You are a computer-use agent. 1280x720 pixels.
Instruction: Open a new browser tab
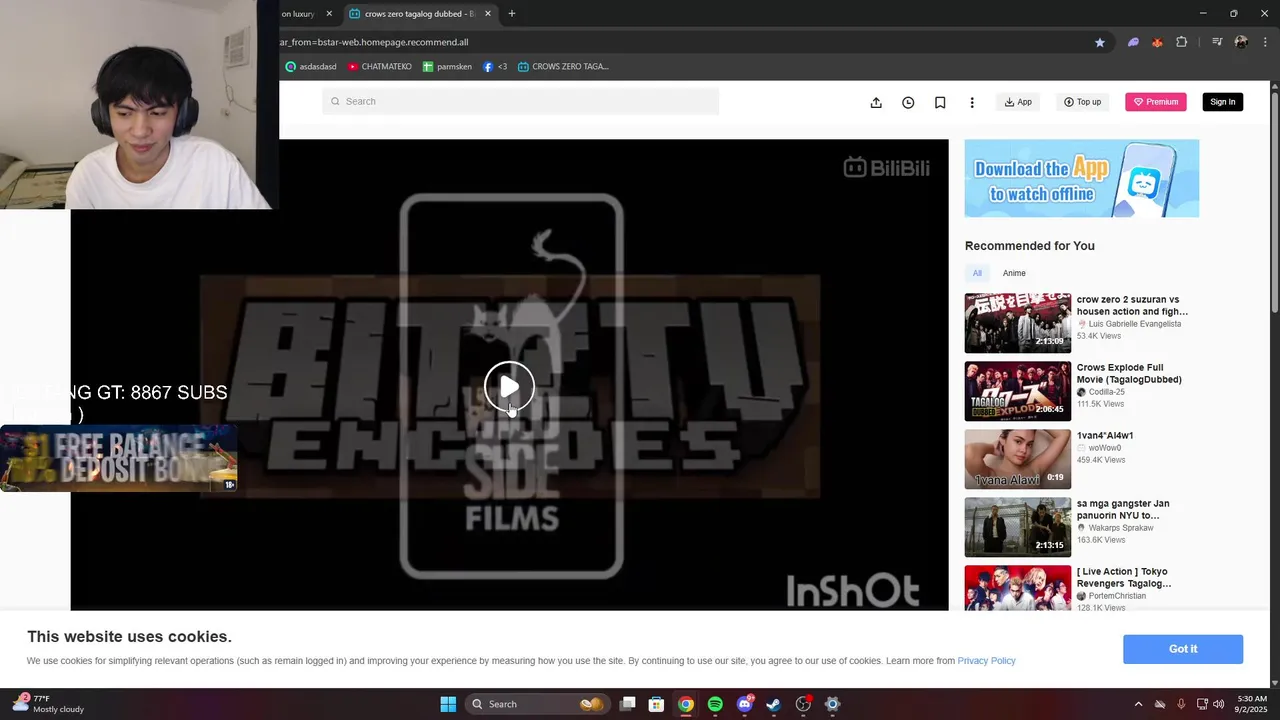click(x=512, y=14)
